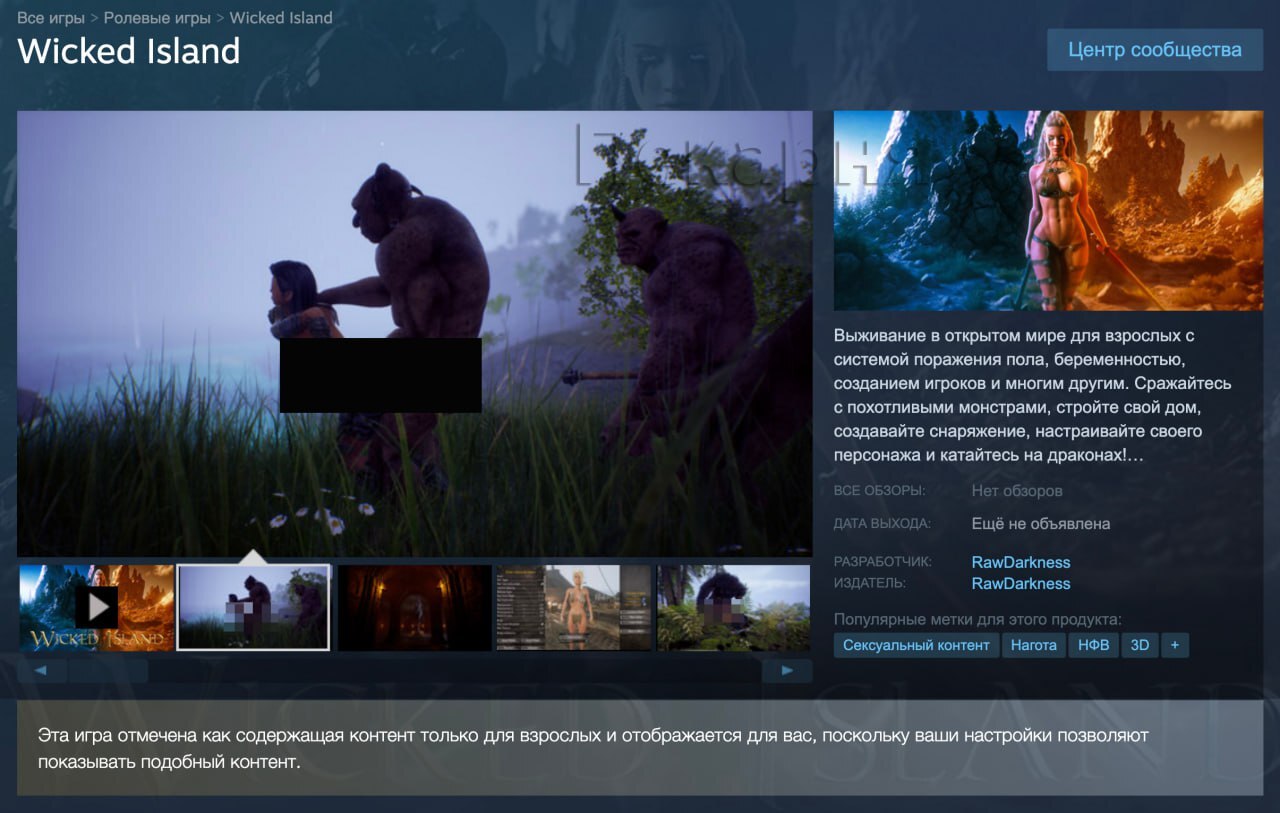Select the highlighted grassy scene thumbnail

pyautogui.click(x=253, y=608)
